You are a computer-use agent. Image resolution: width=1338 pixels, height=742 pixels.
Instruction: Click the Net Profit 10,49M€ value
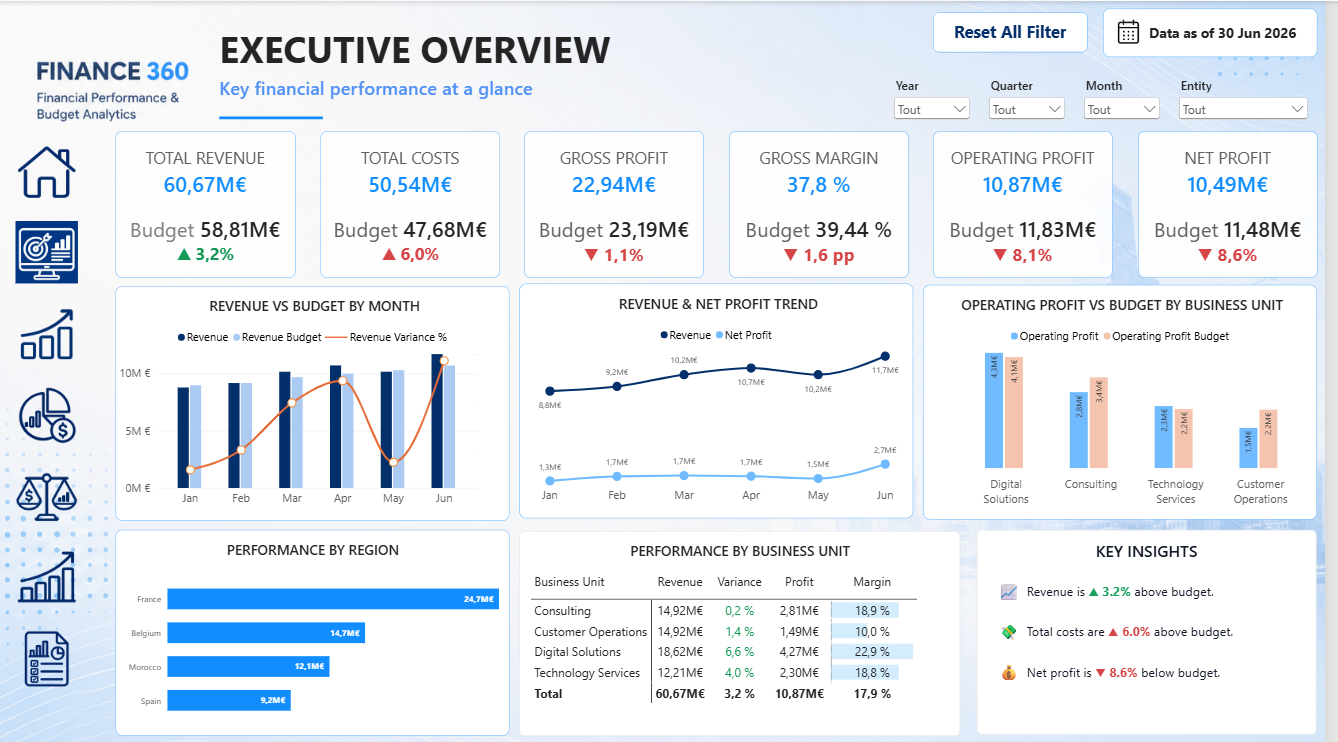click(1227, 185)
